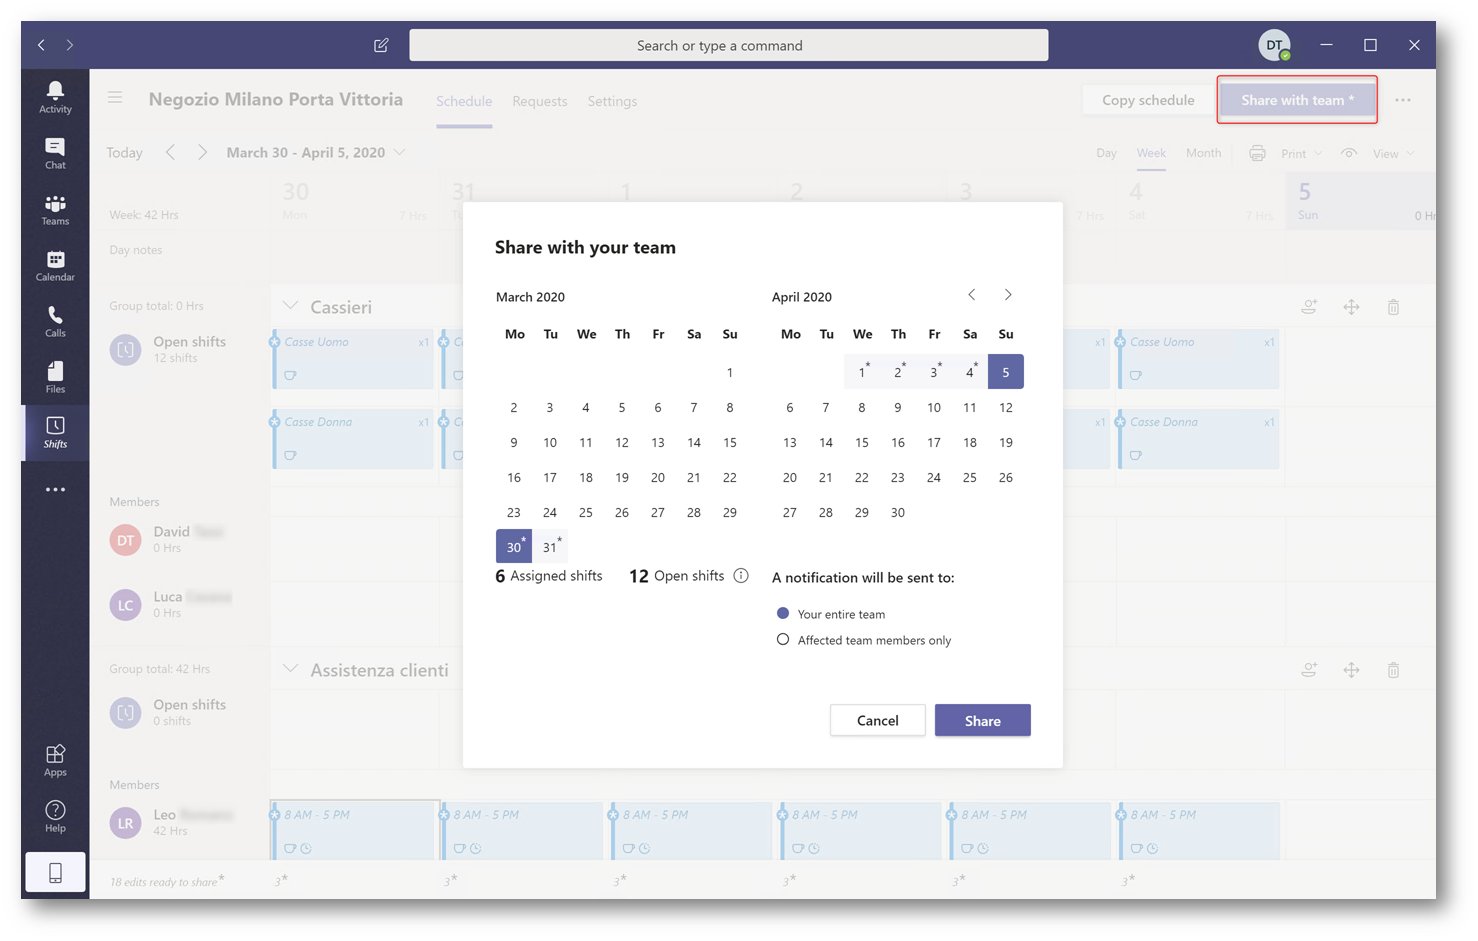Select March 30 in the share calendar
1478x941 pixels.
pyautogui.click(x=514, y=547)
